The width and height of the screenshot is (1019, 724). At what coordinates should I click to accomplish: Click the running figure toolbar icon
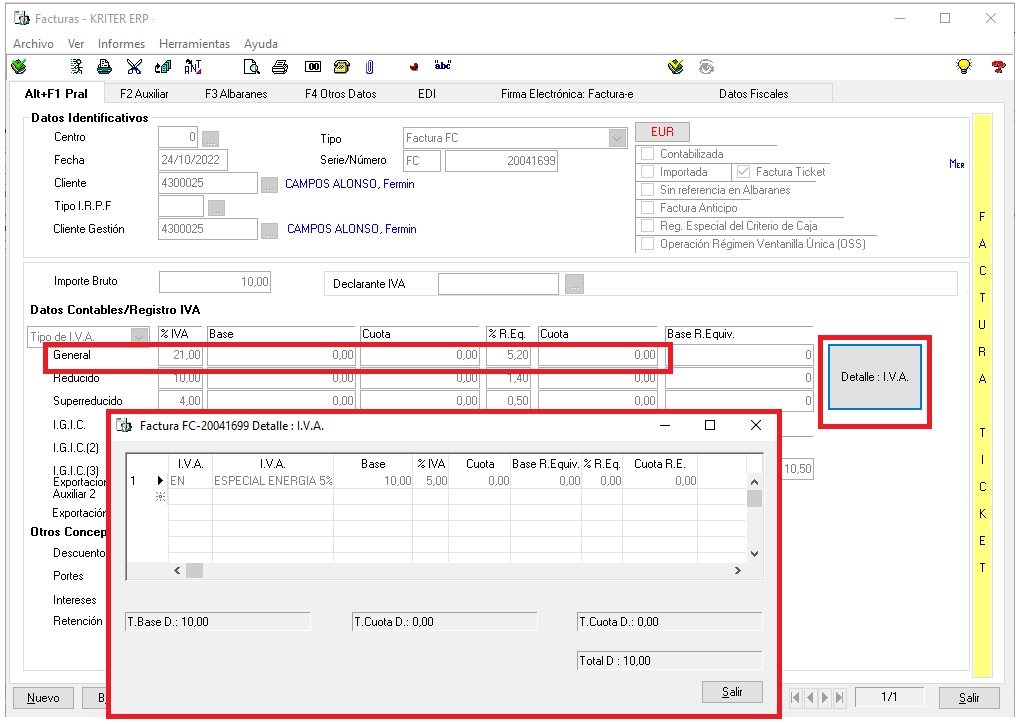[x=77, y=66]
